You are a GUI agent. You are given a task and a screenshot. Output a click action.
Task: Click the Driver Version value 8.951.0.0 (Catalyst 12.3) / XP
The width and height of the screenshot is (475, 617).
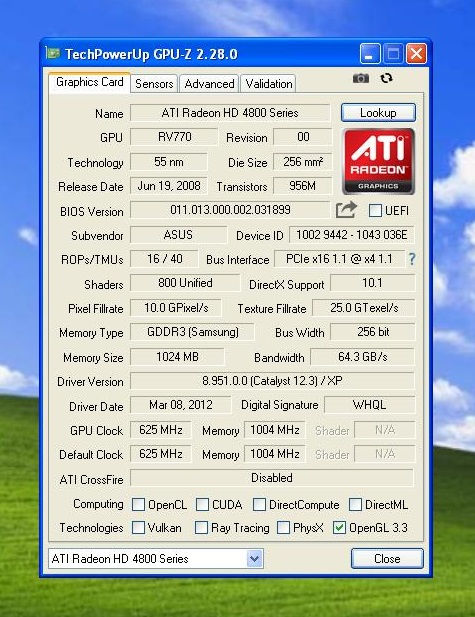(x=272, y=381)
